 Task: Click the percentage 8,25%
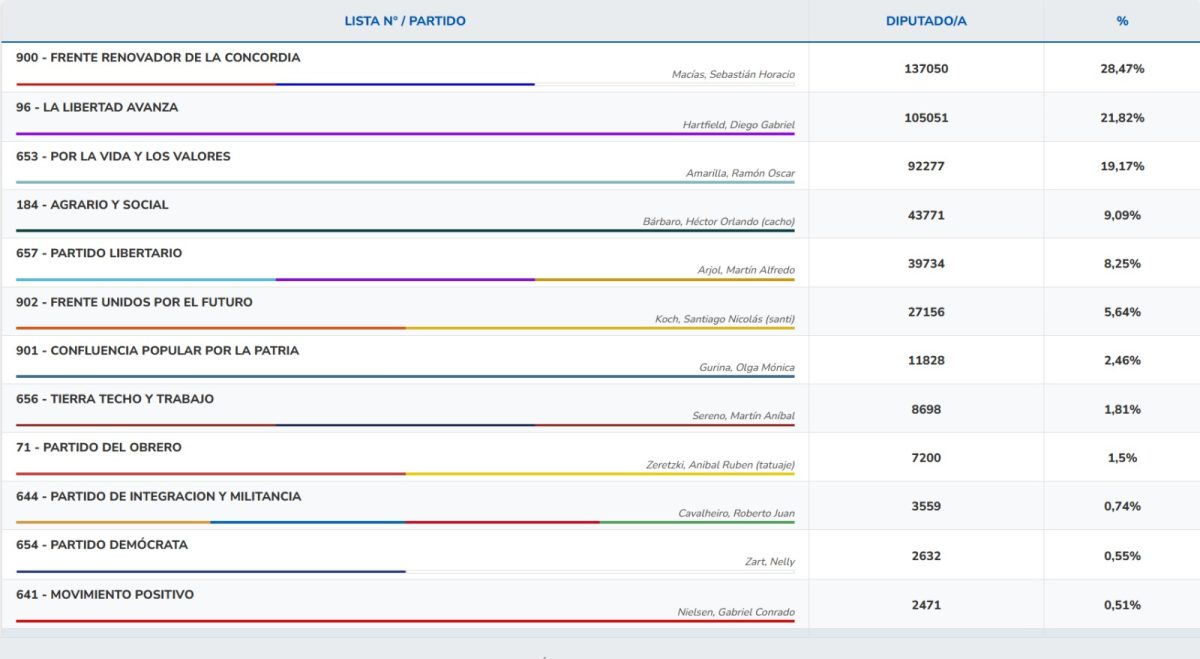[1122, 264]
